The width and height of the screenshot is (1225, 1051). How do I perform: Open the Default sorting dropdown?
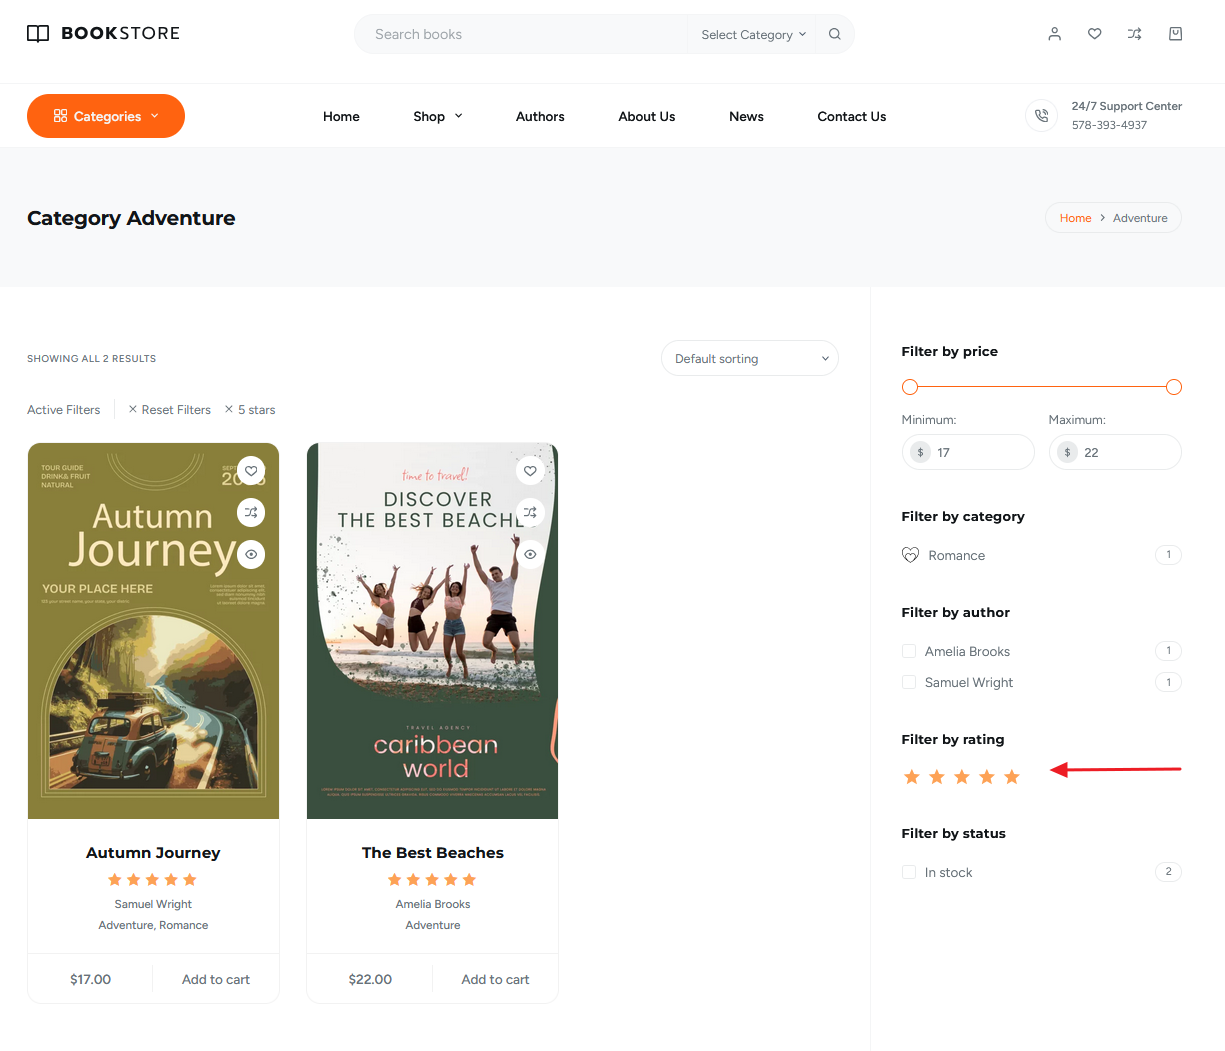[749, 358]
